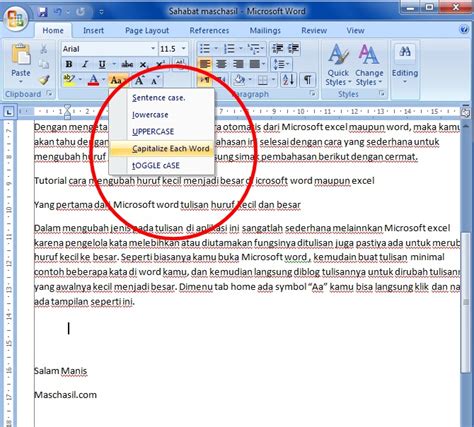Click the Change Case Aa button

point(118,80)
